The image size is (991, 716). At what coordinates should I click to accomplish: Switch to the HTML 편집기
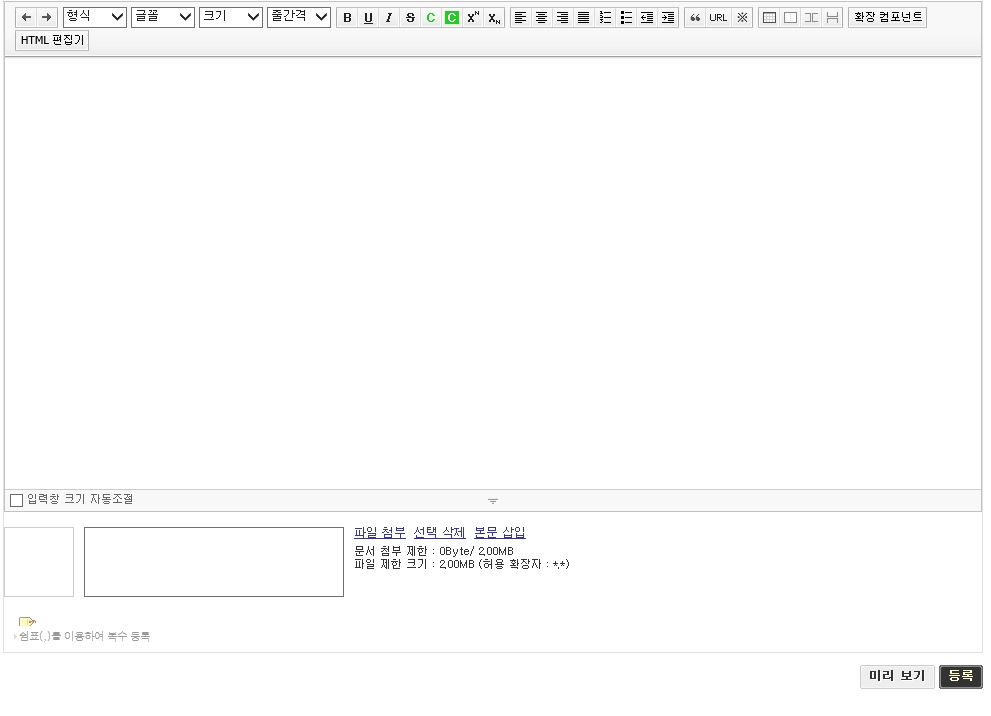[x=52, y=40]
